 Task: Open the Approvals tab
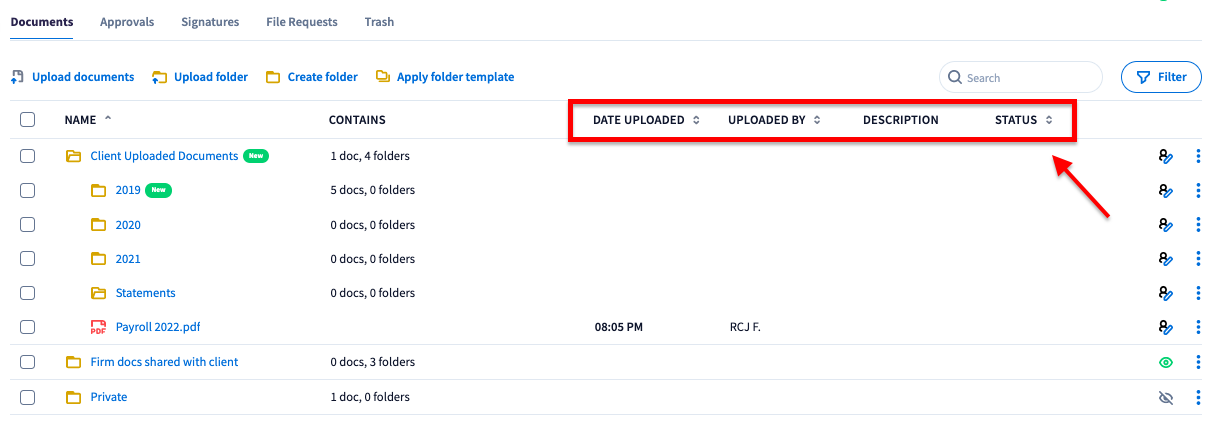click(127, 22)
